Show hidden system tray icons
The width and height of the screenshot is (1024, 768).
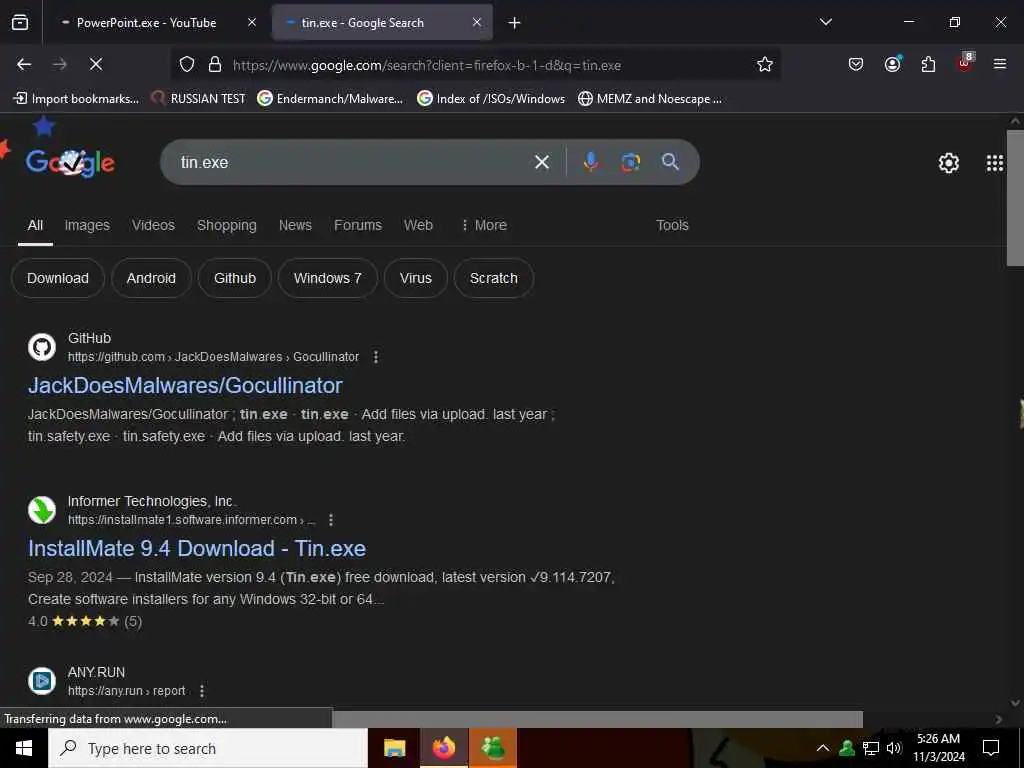(823, 748)
